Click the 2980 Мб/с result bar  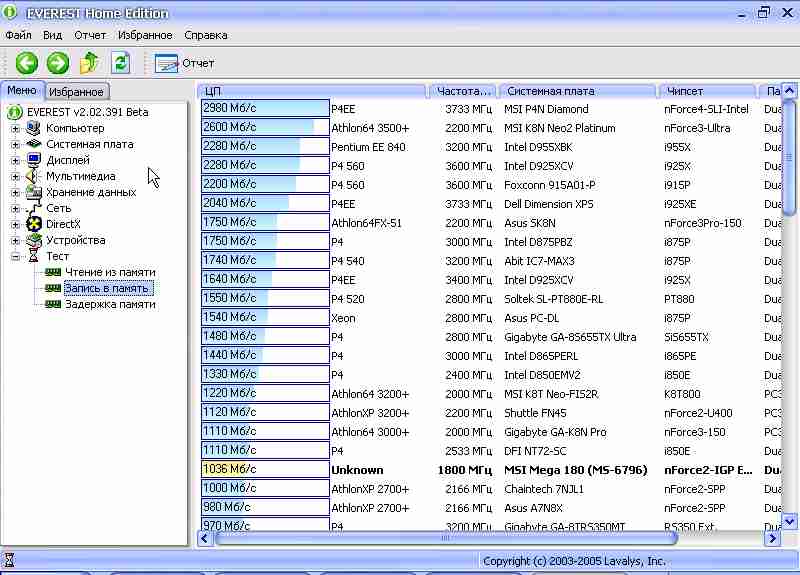[x=265, y=109]
